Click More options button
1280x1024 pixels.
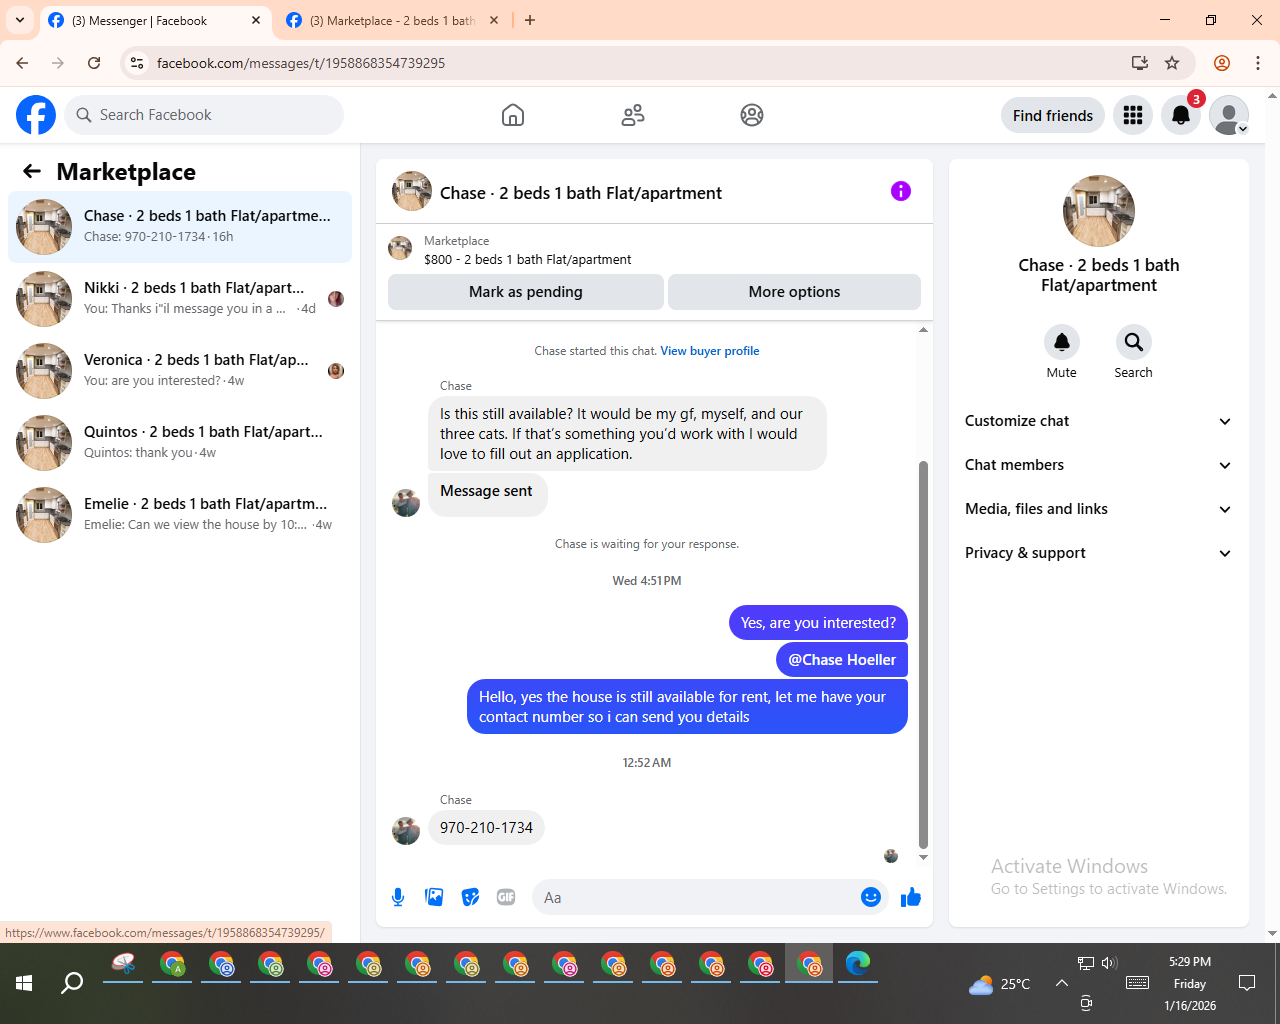click(x=794, y=292)
